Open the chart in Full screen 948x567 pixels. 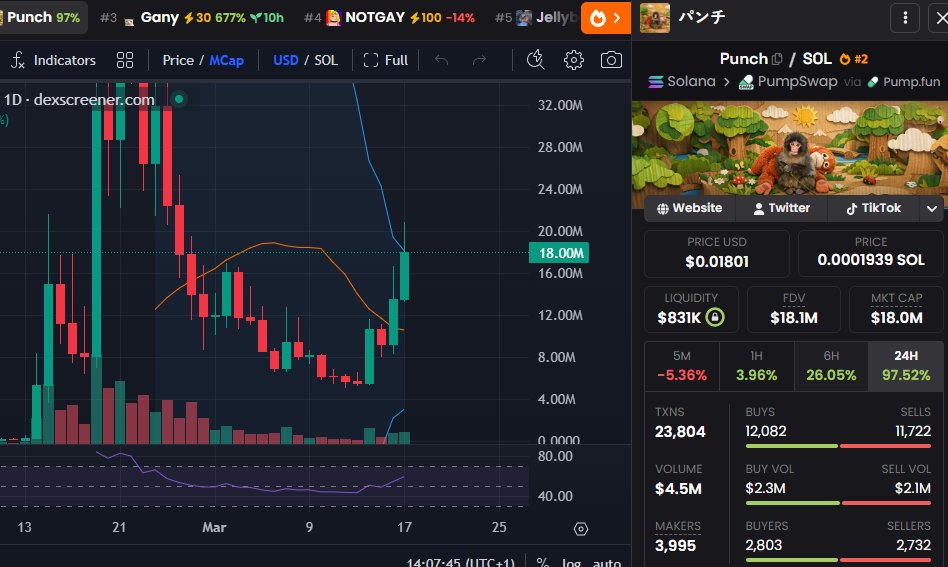(386, 60)
